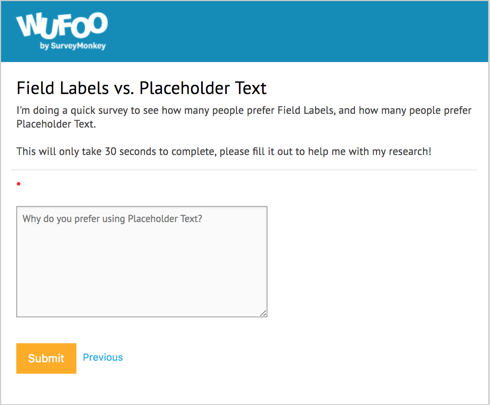The image size is (490, 405).
Task: Click the 'by SurveyMonkey' tagline under the logo
Action: pos(73,46)
